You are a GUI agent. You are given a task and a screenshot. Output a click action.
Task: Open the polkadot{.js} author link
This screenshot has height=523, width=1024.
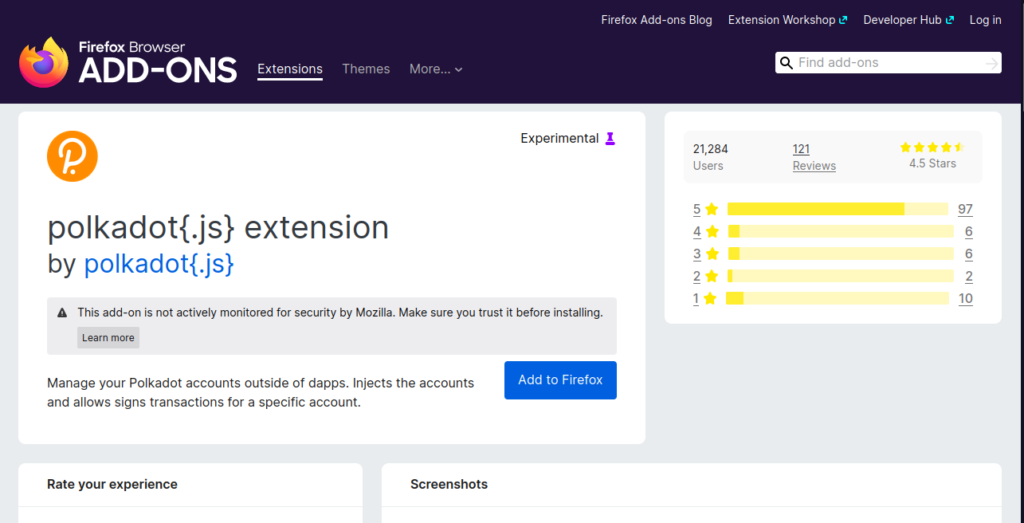click(x=159, y=264)
